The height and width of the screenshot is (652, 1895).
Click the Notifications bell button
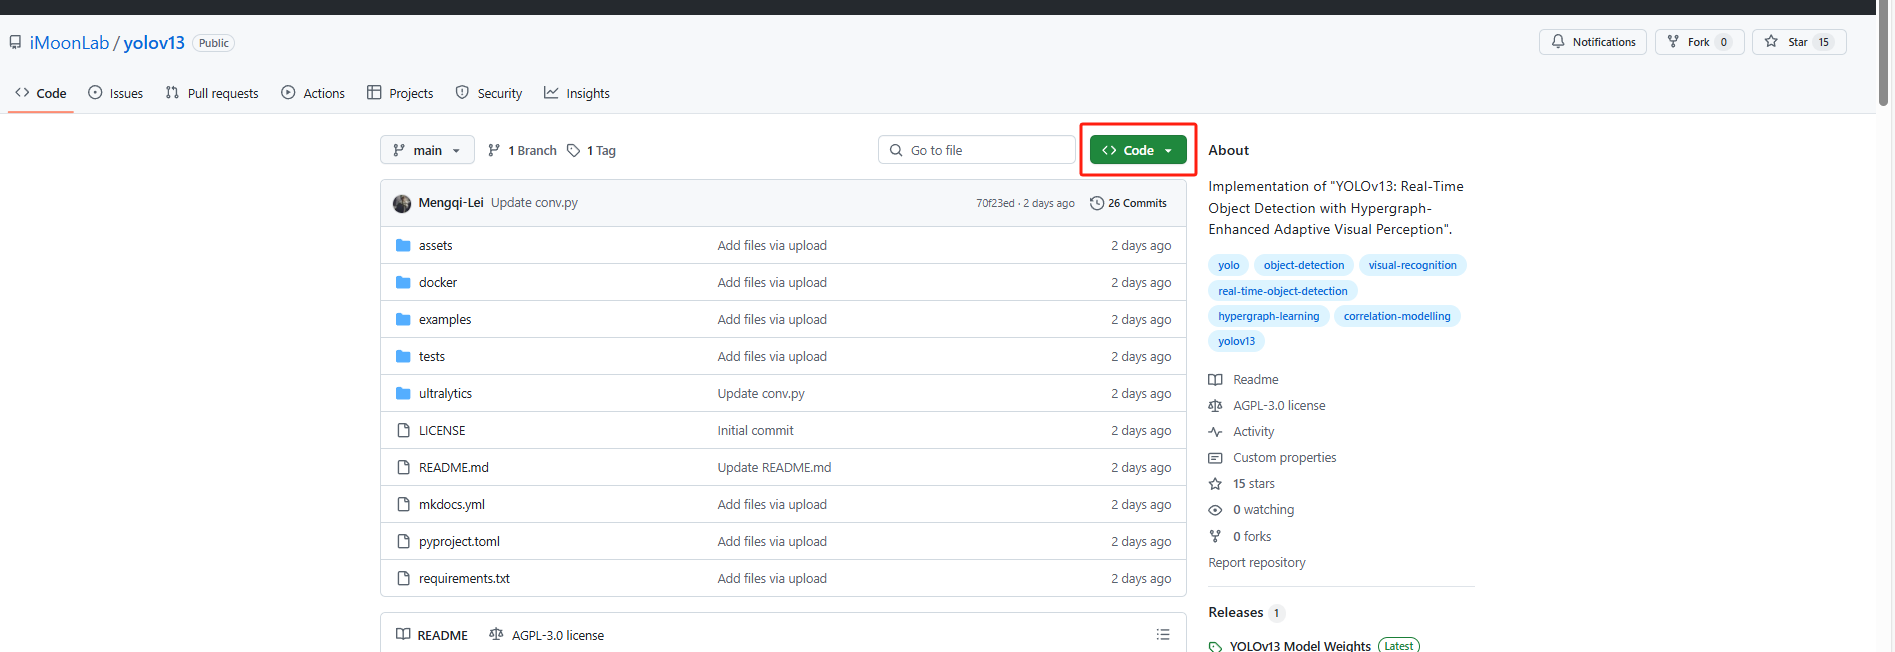[1593, 42]
